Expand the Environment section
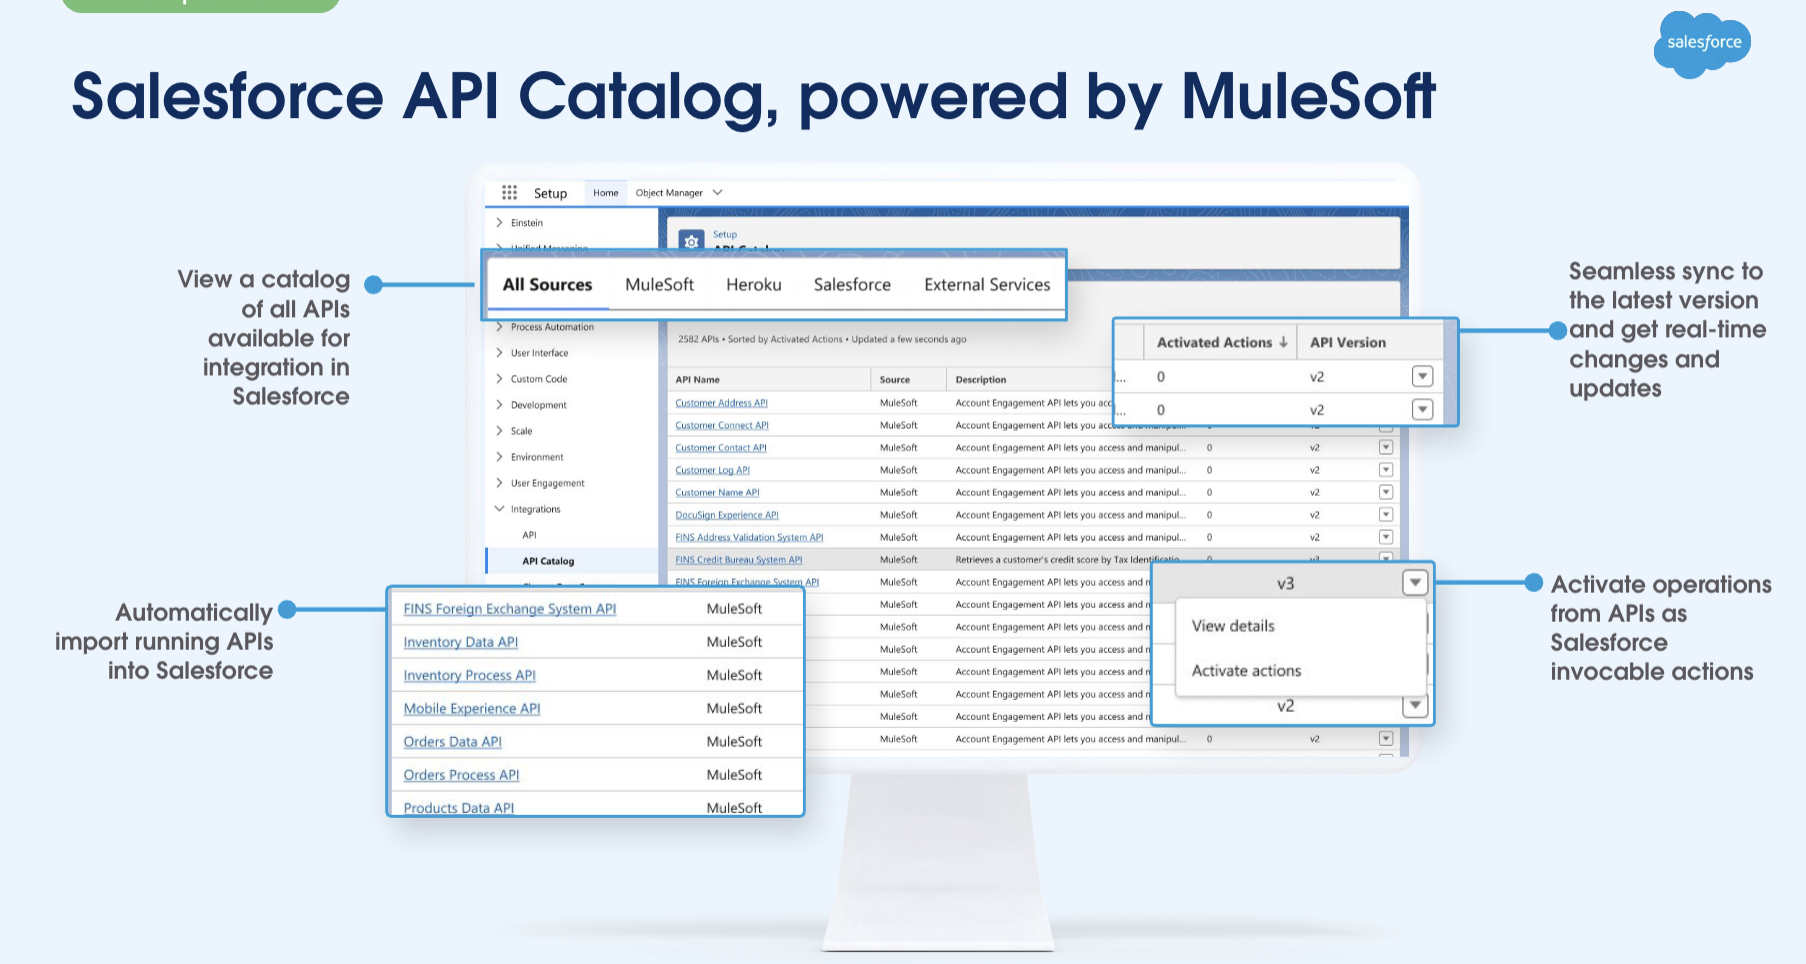Viewport: 1806px width, 964px height. pos(499,457)
